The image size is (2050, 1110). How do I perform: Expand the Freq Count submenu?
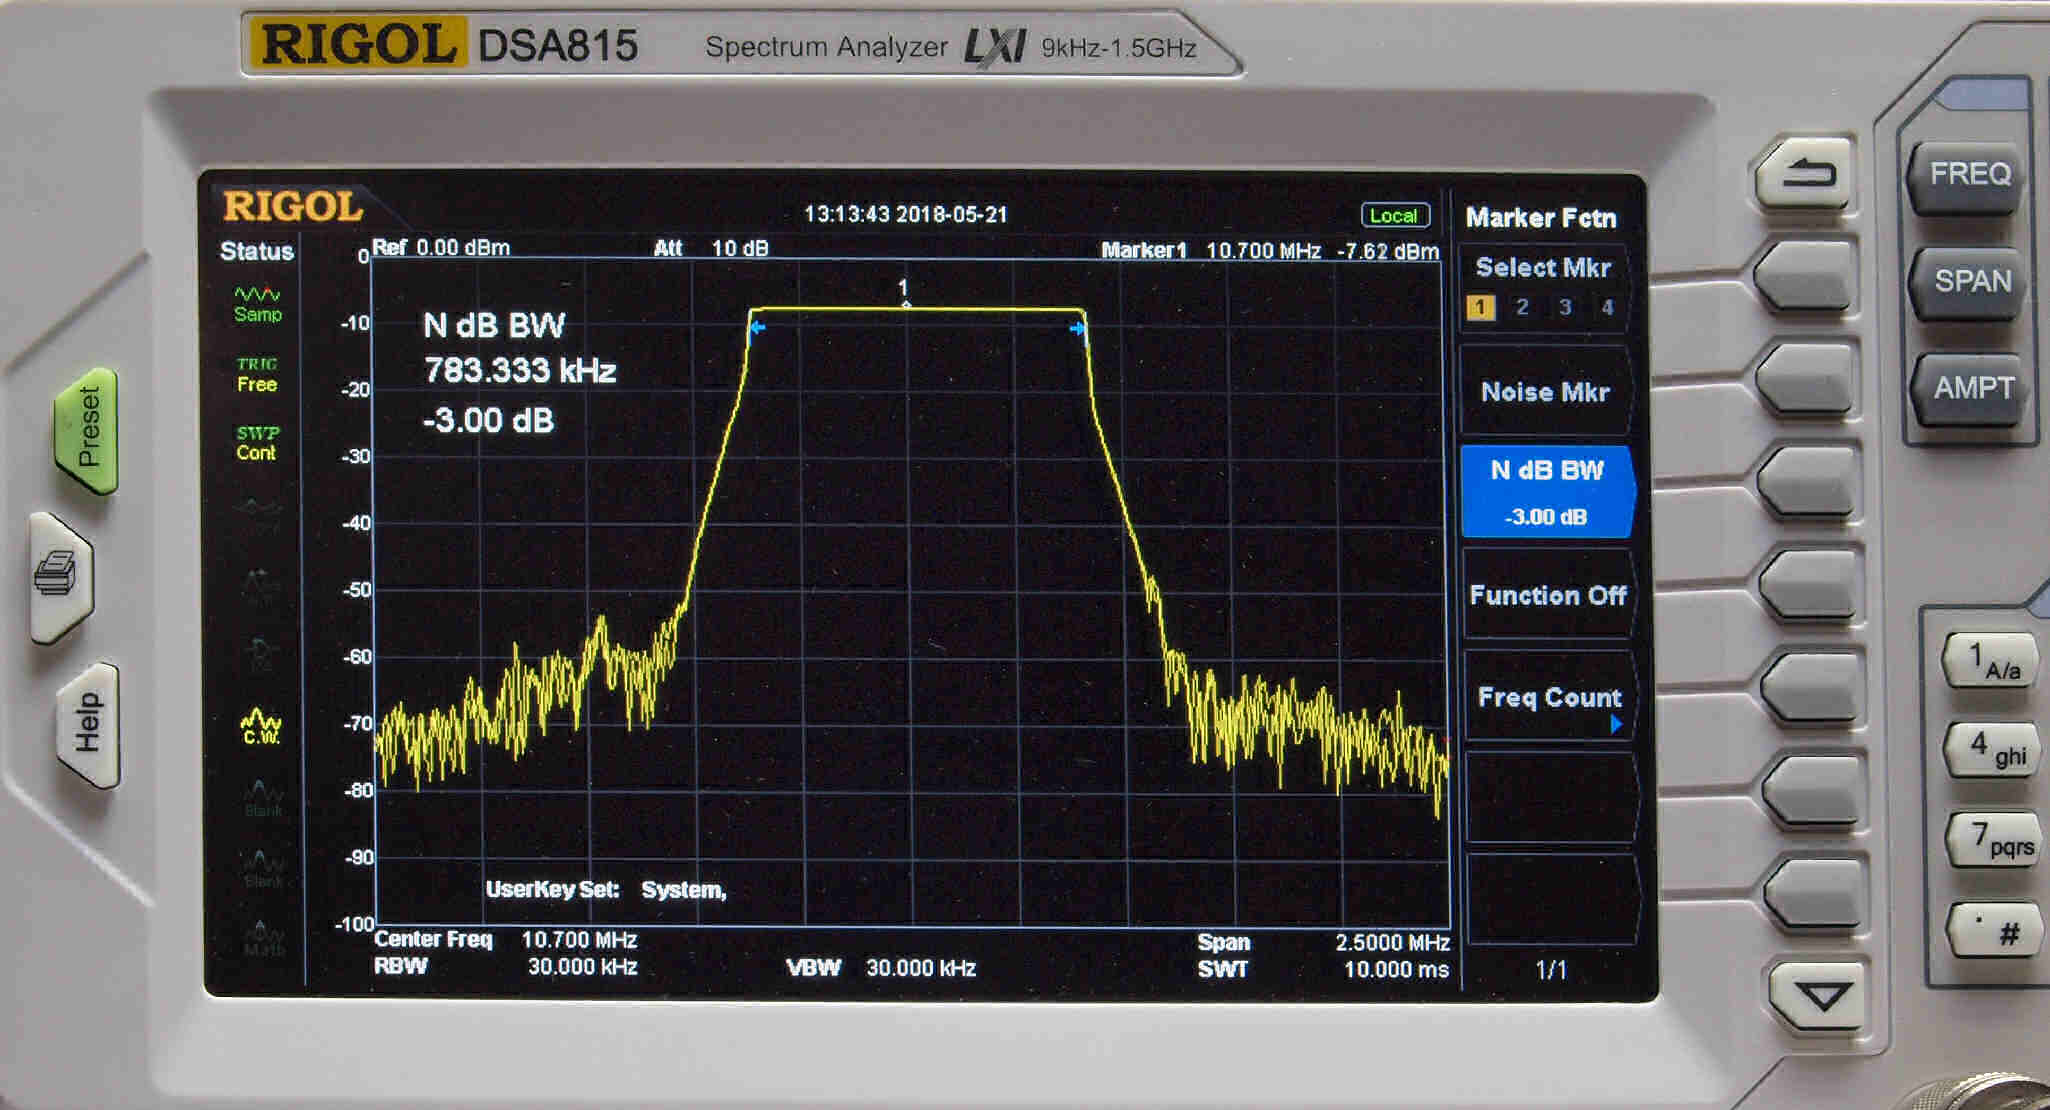[x=1548, y=698]
